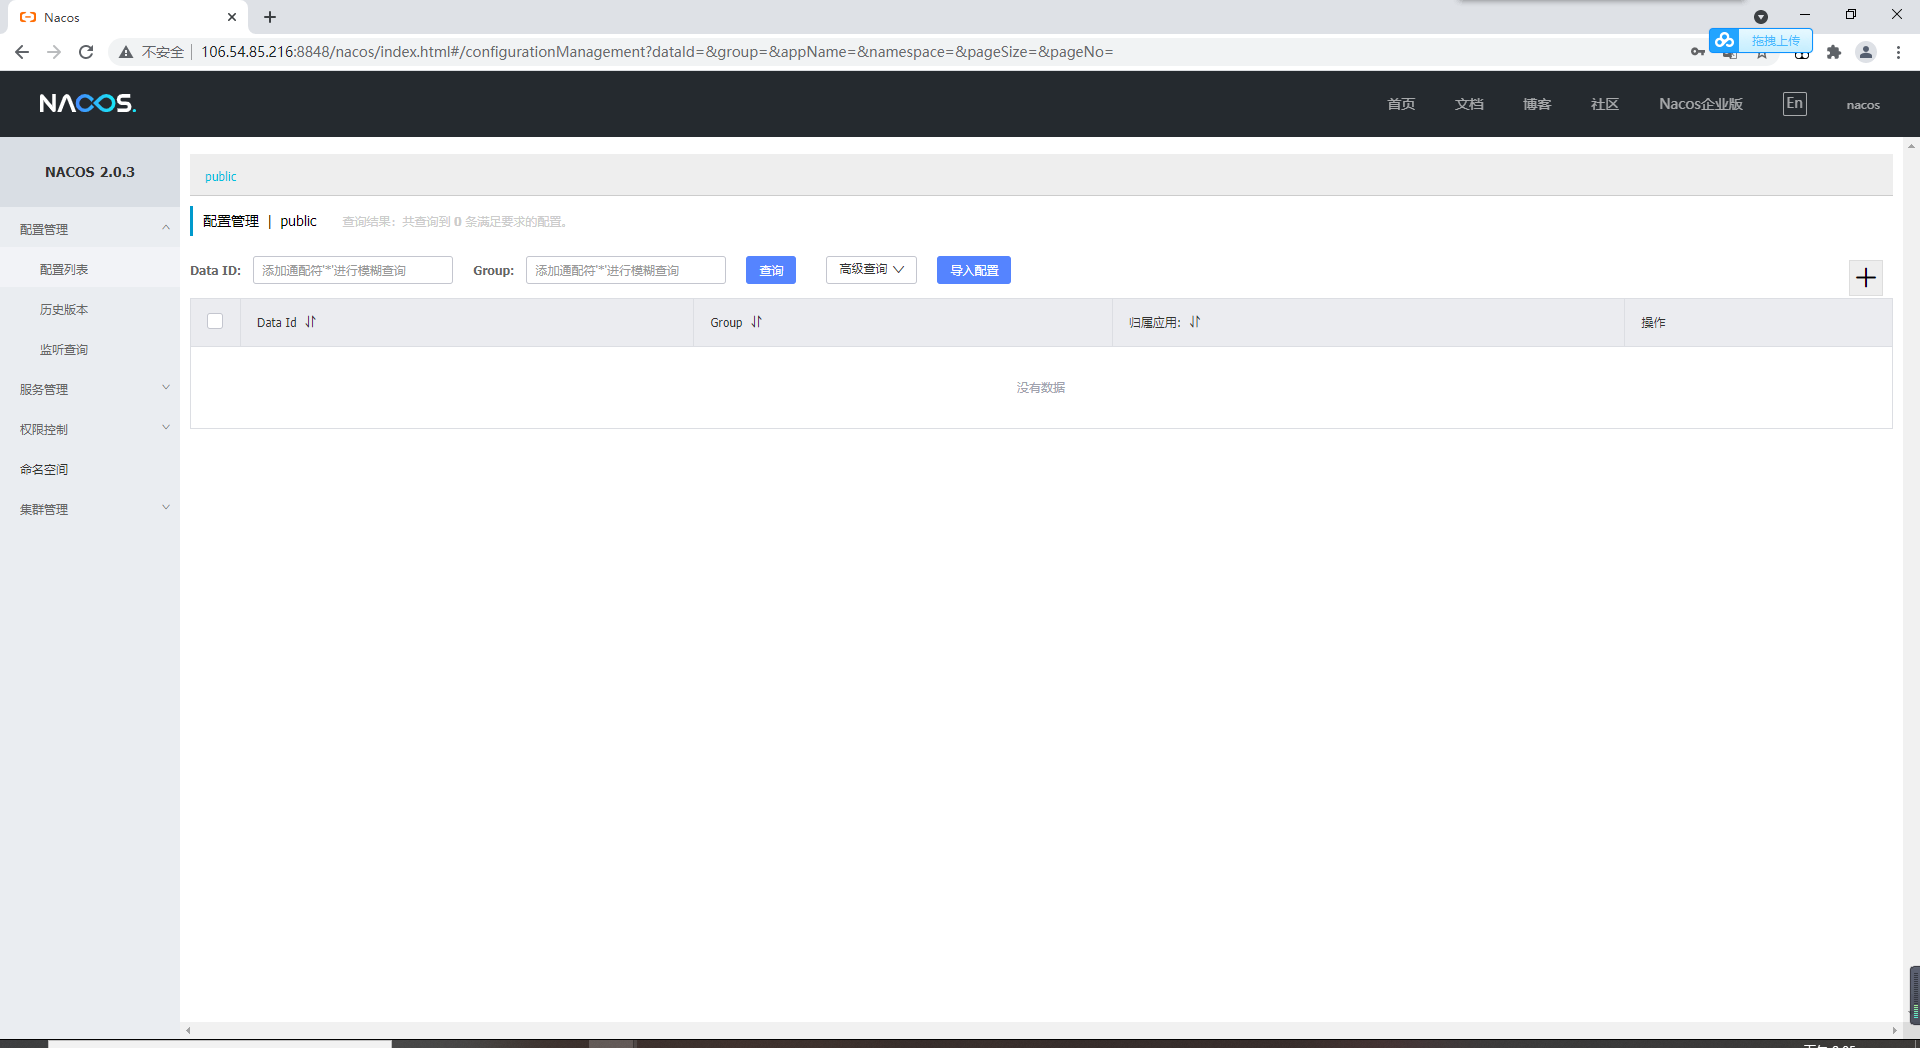Click the plus icon to create configuration
The width and height of the screenshot is (1920, 1048).
(1866, 278)
